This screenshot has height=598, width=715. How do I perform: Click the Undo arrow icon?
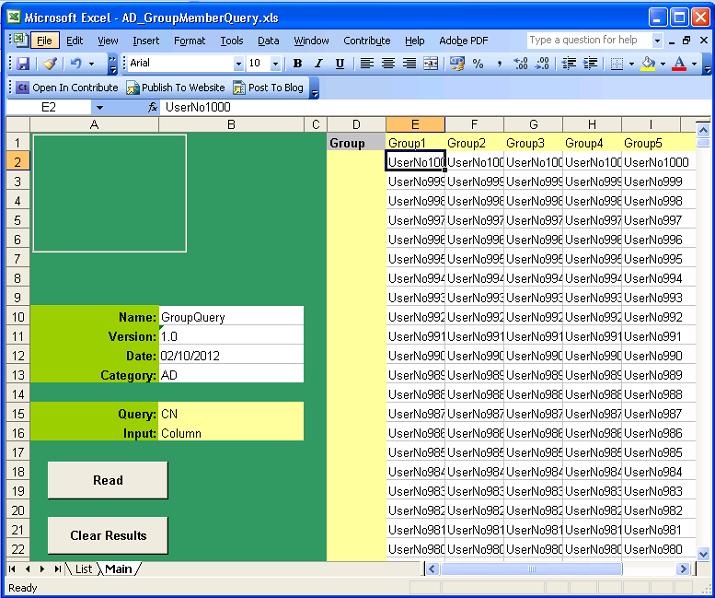tap(75, 63)
